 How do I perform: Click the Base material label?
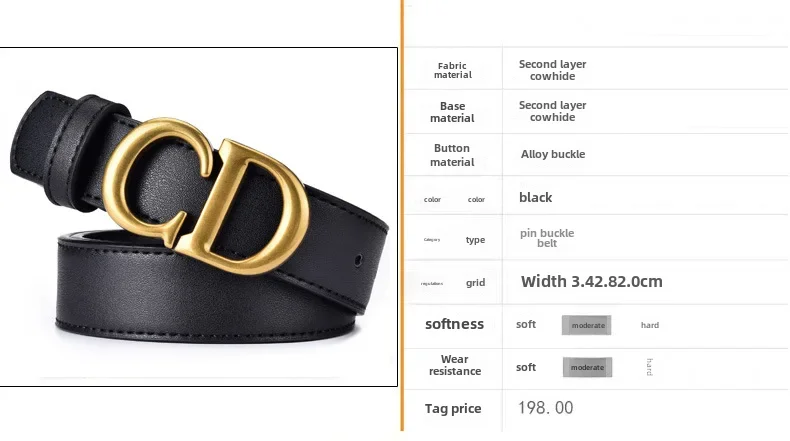pyautogui.click(x=452, y=112)
